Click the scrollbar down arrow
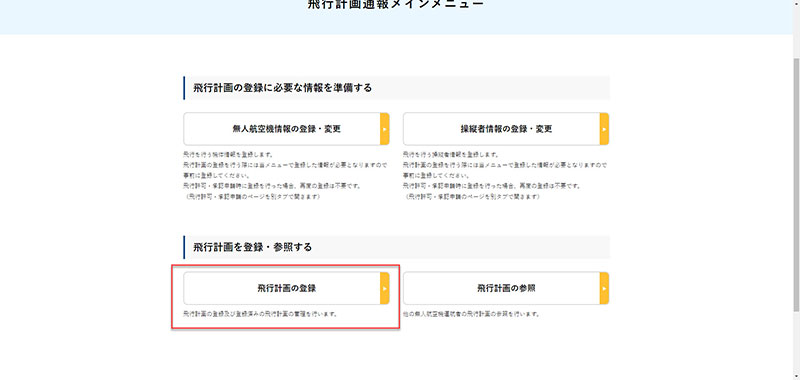 pos(796,376)
